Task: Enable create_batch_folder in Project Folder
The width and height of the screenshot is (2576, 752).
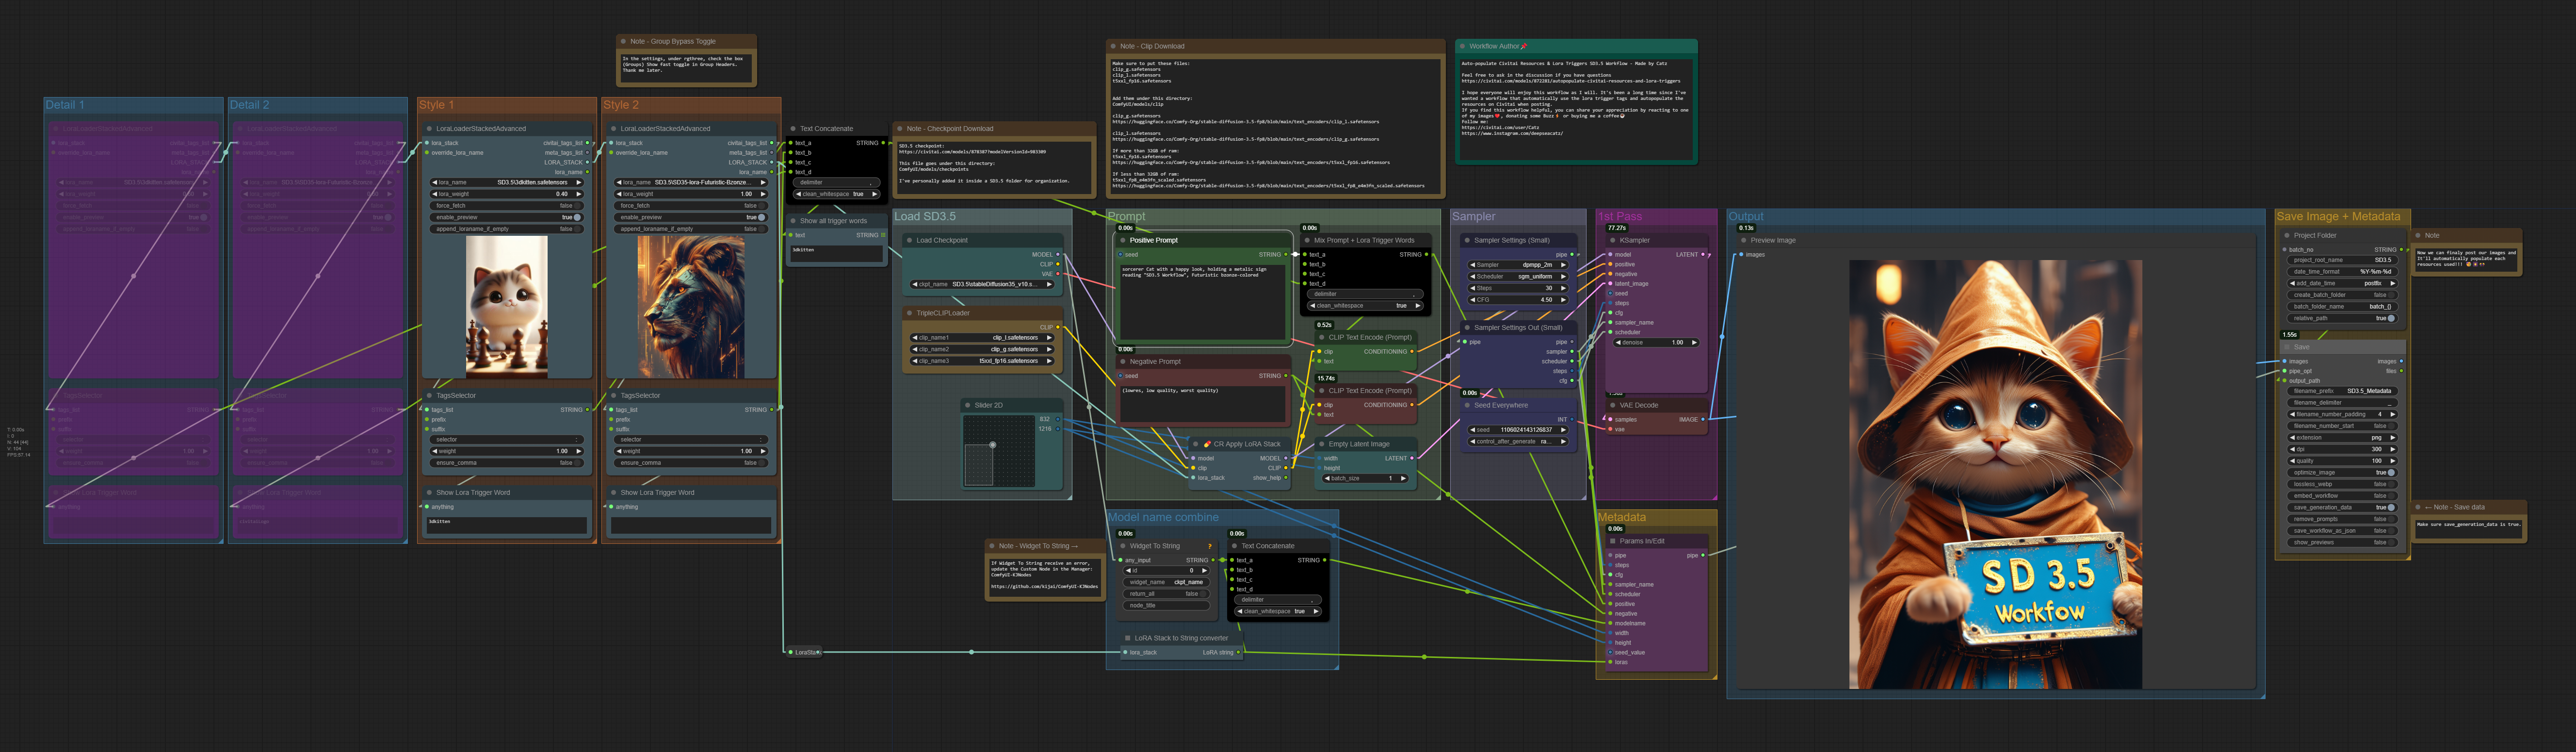Action: (2344, 295)
